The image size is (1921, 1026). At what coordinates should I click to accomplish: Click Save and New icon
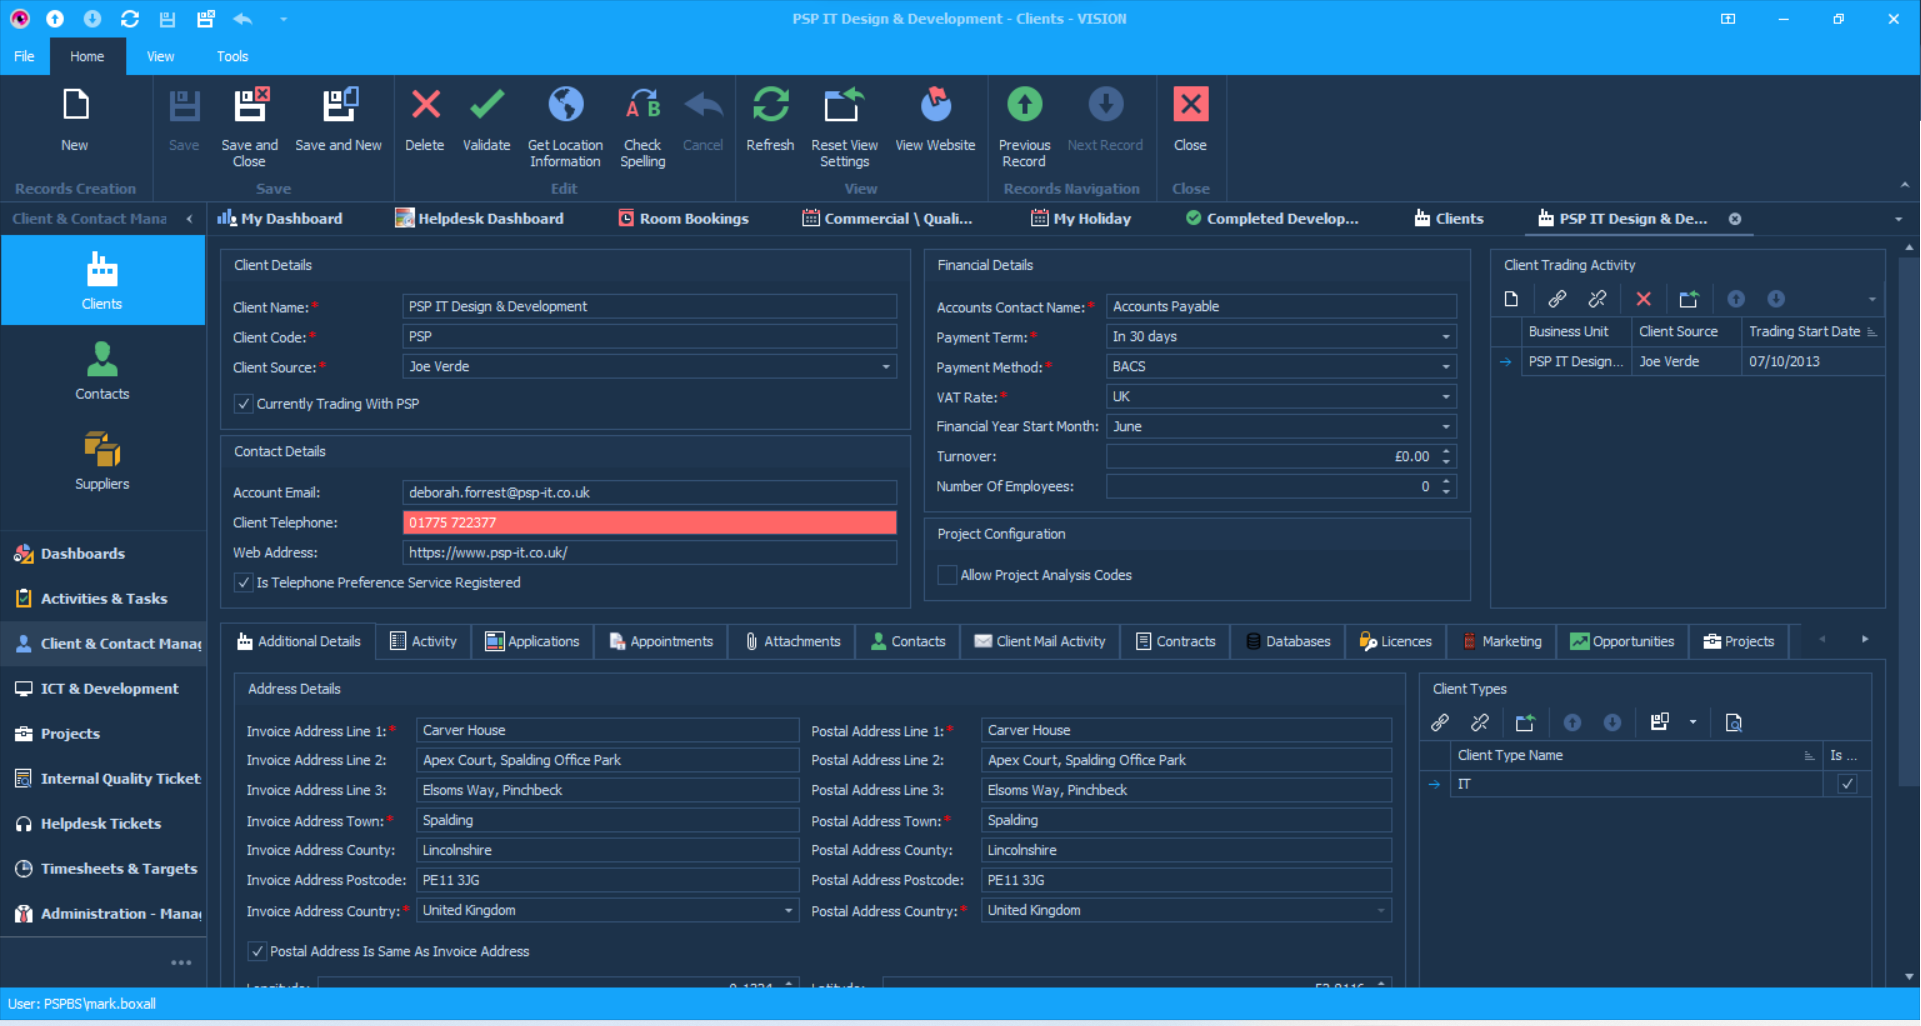339,105
